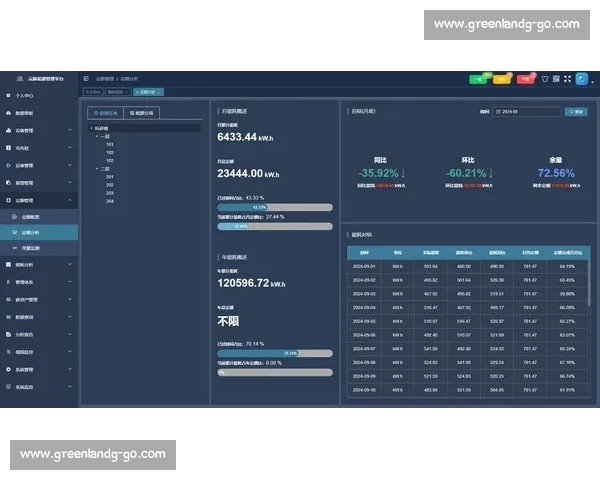
Task: Click the bell notification icon in header
Action: [546, 78]
